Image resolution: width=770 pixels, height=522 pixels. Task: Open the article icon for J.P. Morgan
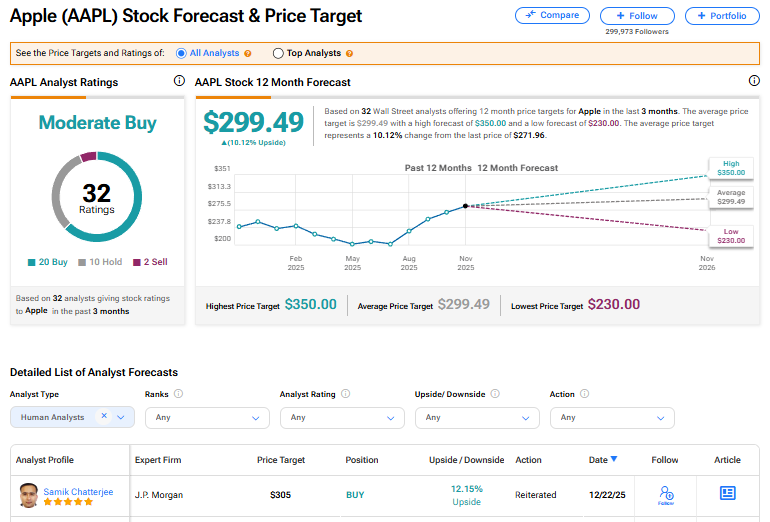[727, 493]
